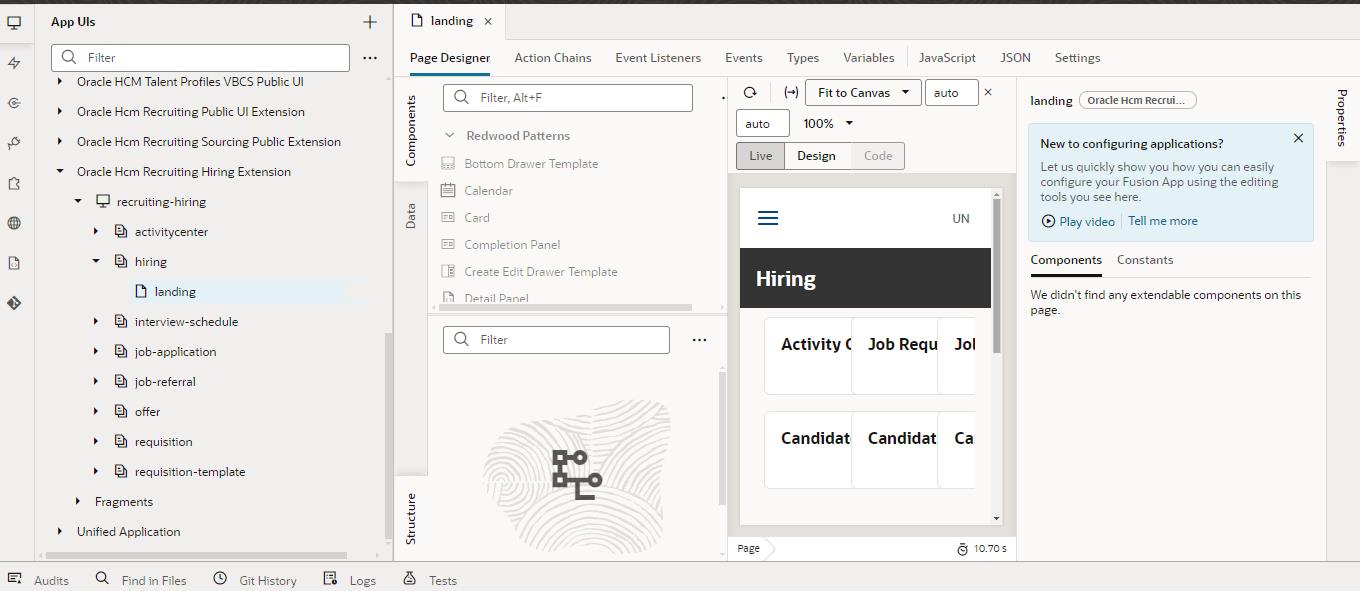The image size is (1360, 591).
Task: Click the Git History icon at bottom
Action: click(255, 580)
